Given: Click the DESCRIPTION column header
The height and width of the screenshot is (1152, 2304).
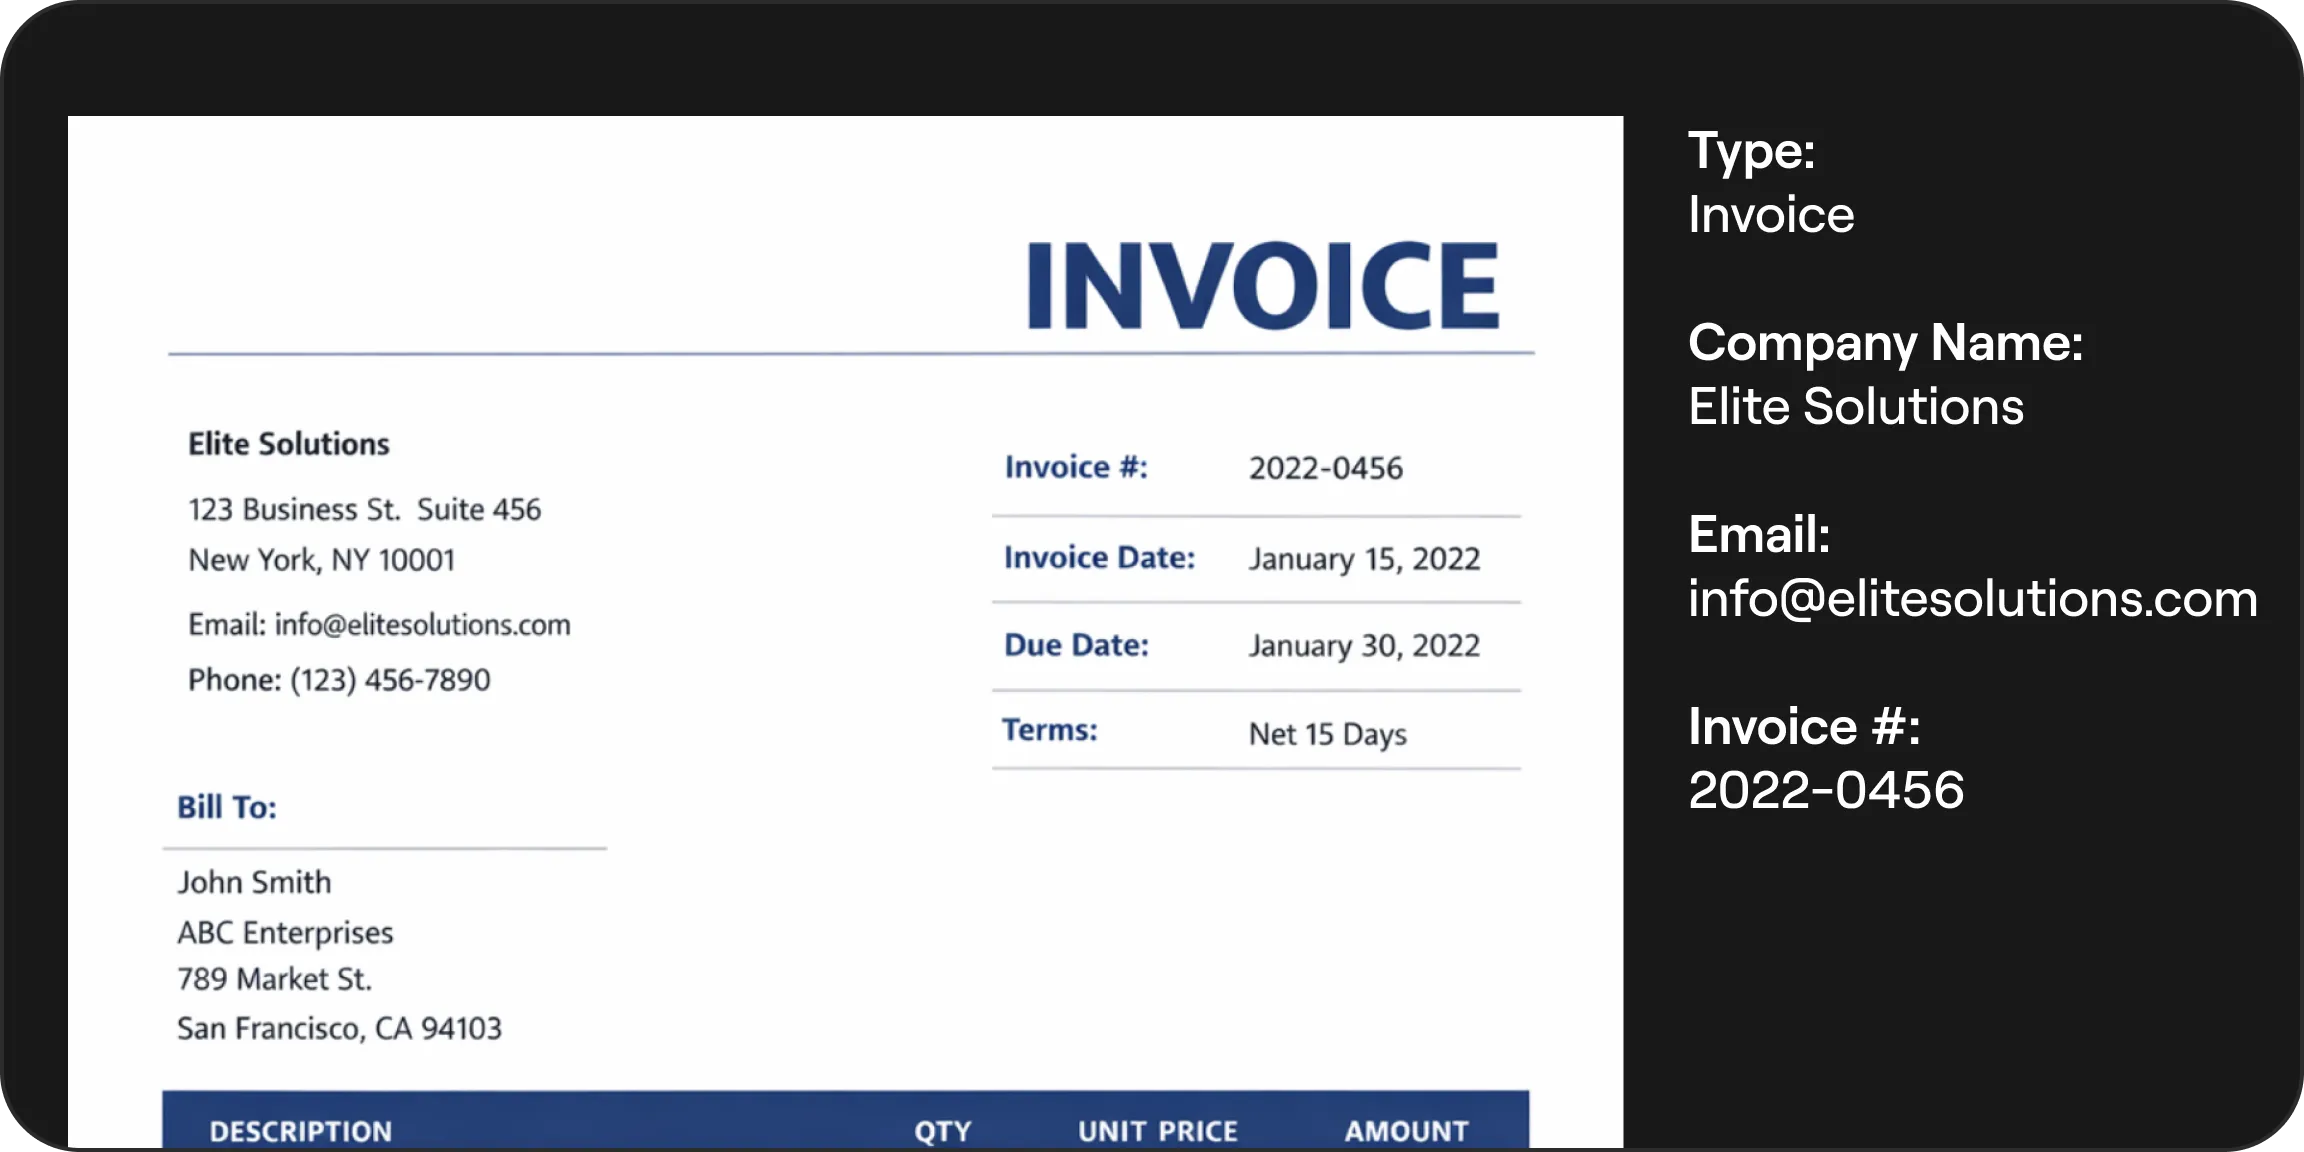Looking at the screenshot, I should coord(300,1131).
